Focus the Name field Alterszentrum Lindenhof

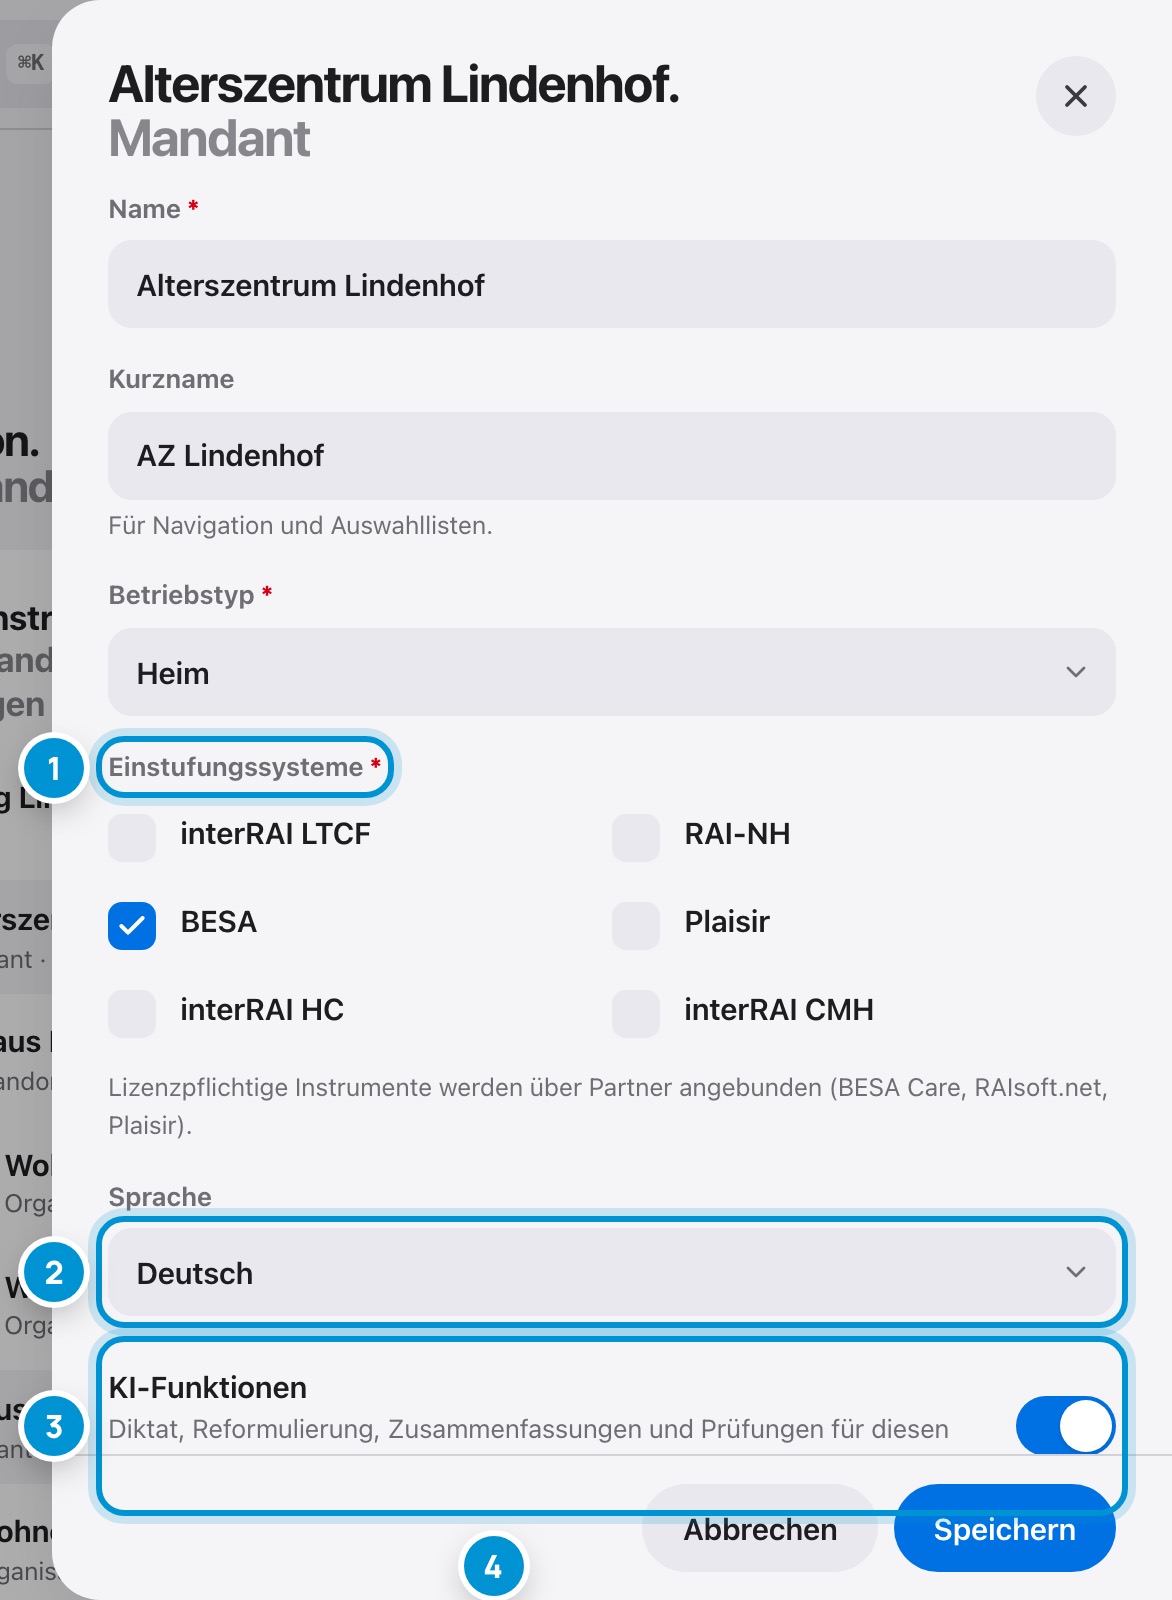tap(612, 284)
